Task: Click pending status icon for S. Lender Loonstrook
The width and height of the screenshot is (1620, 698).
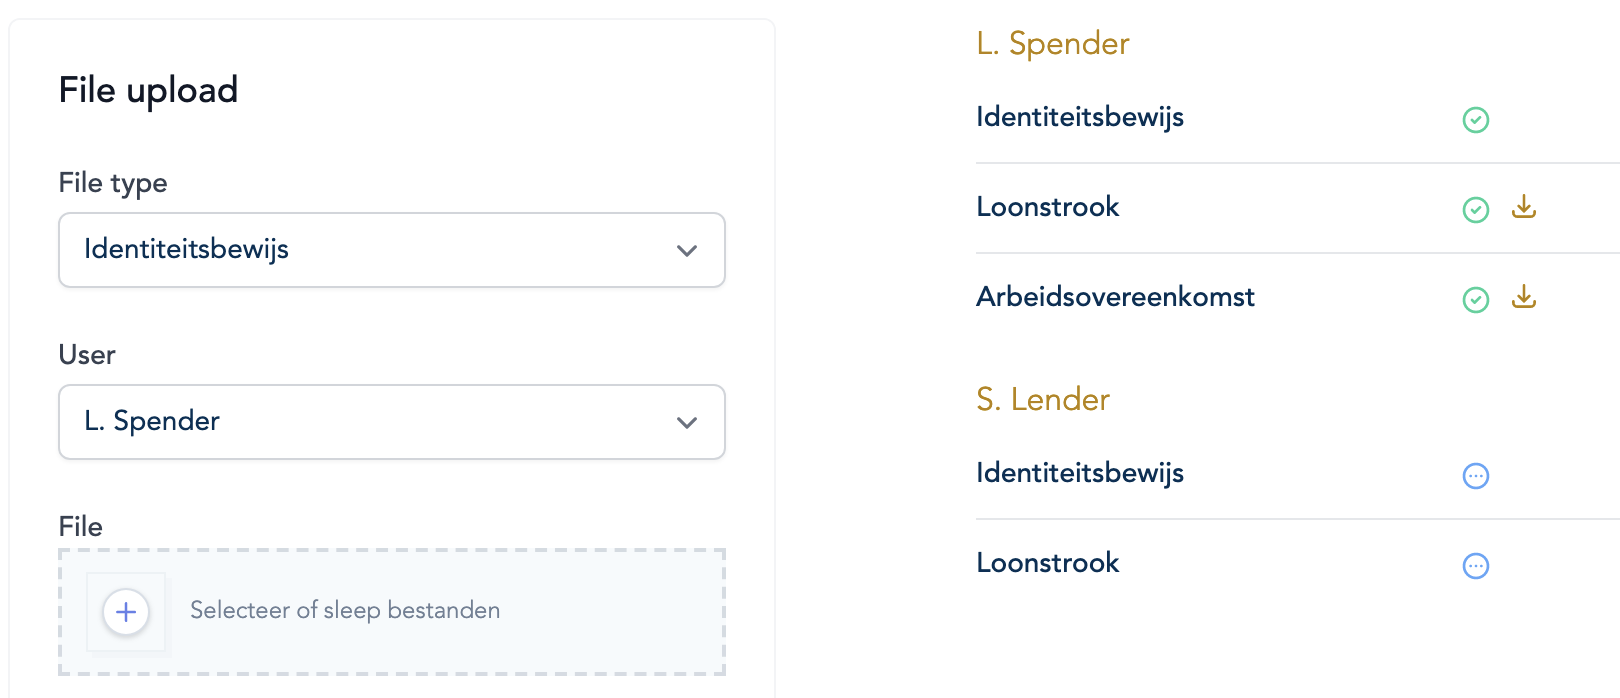Action: click(1476, 566)
